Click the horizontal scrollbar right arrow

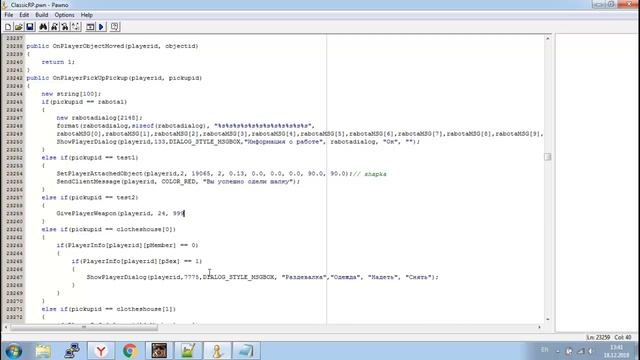point(540,327)
